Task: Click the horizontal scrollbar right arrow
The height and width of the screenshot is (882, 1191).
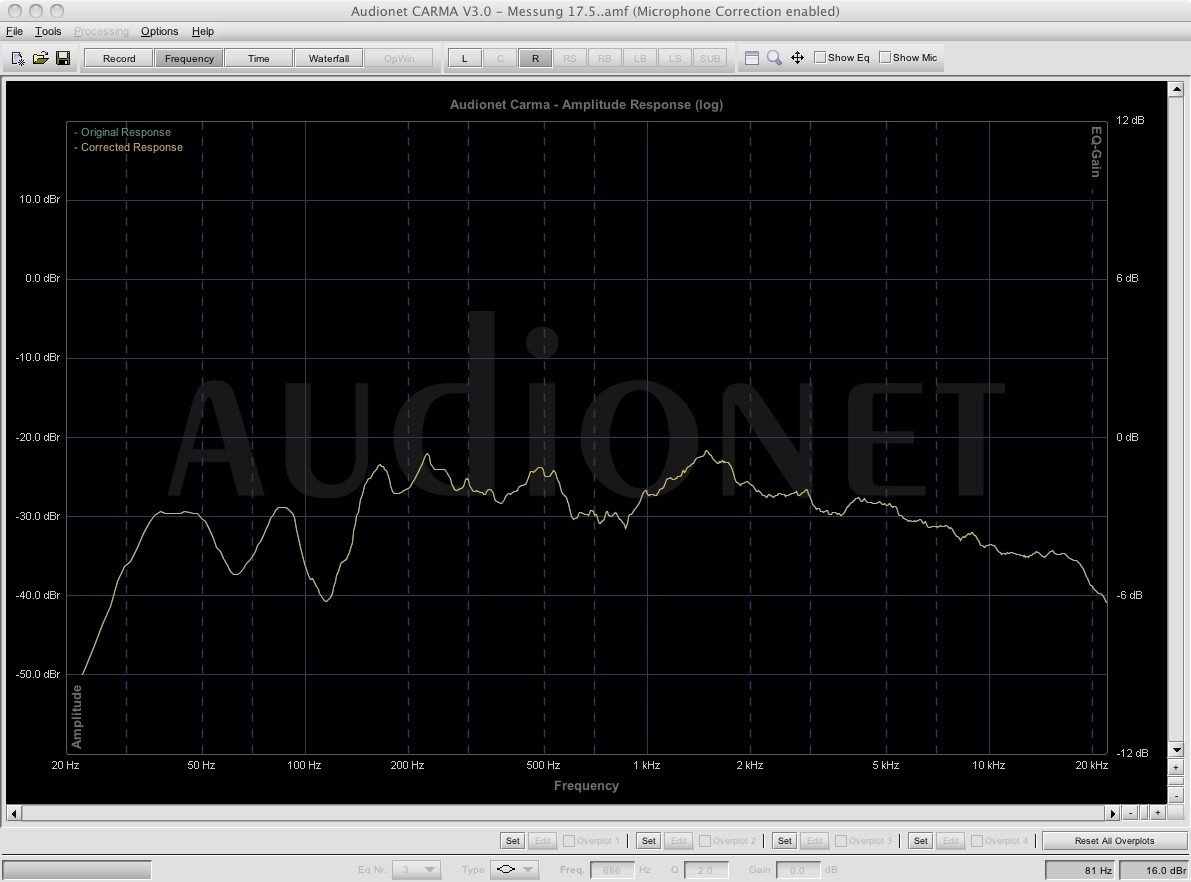Action: click(x=1113, y=813)
